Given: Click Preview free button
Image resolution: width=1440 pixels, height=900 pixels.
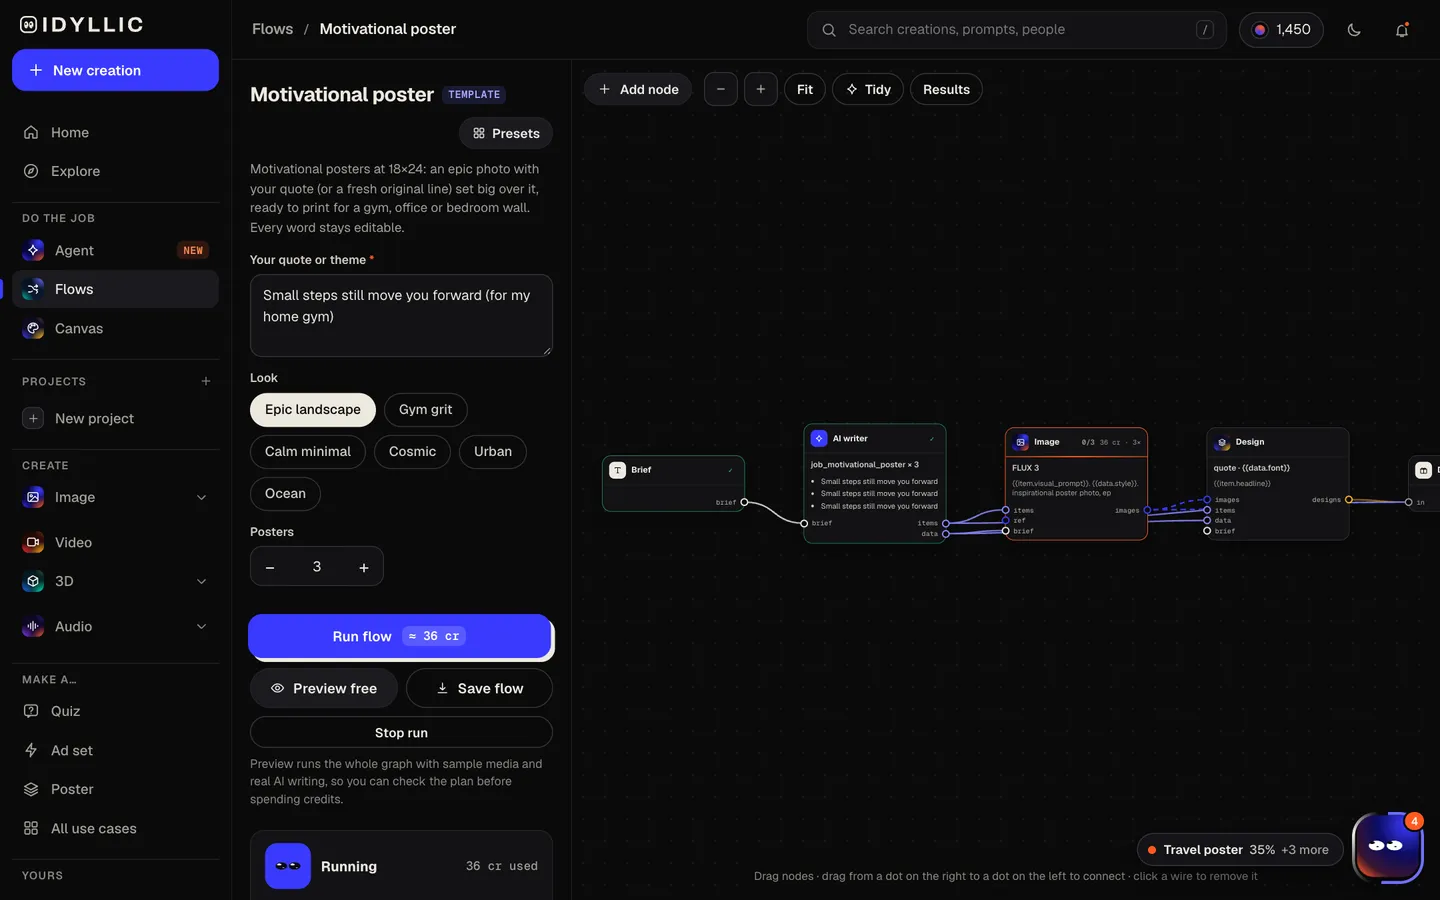Looking at the screenshot, I should pyautogui.click(x=324, y=688).
